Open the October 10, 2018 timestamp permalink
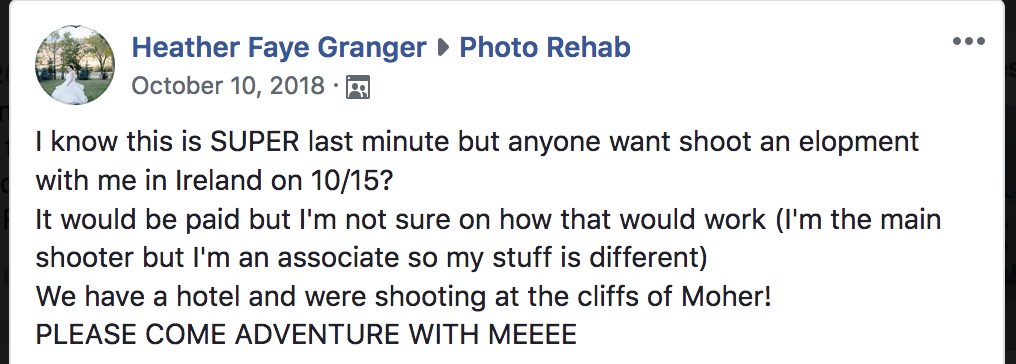The image size is (1016, 364). pyautogui.click(x=228, y=85)
